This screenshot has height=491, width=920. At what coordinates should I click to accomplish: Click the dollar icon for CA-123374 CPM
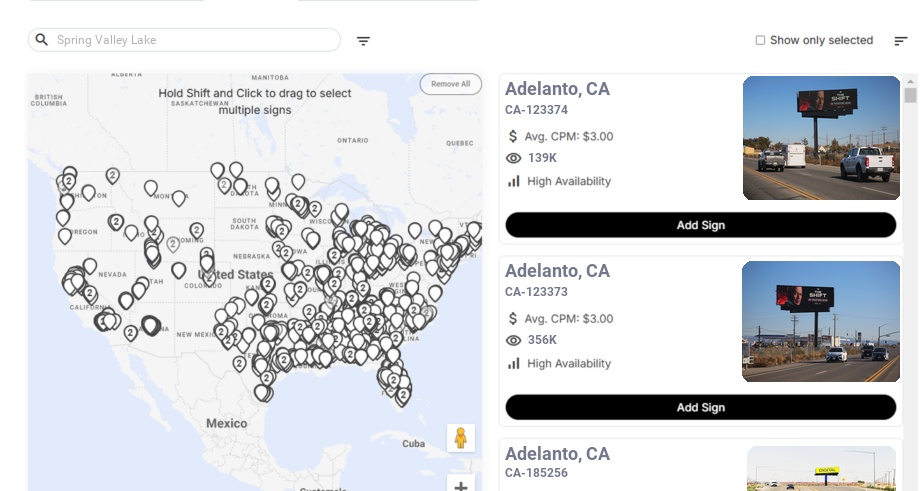click(514, 136)
